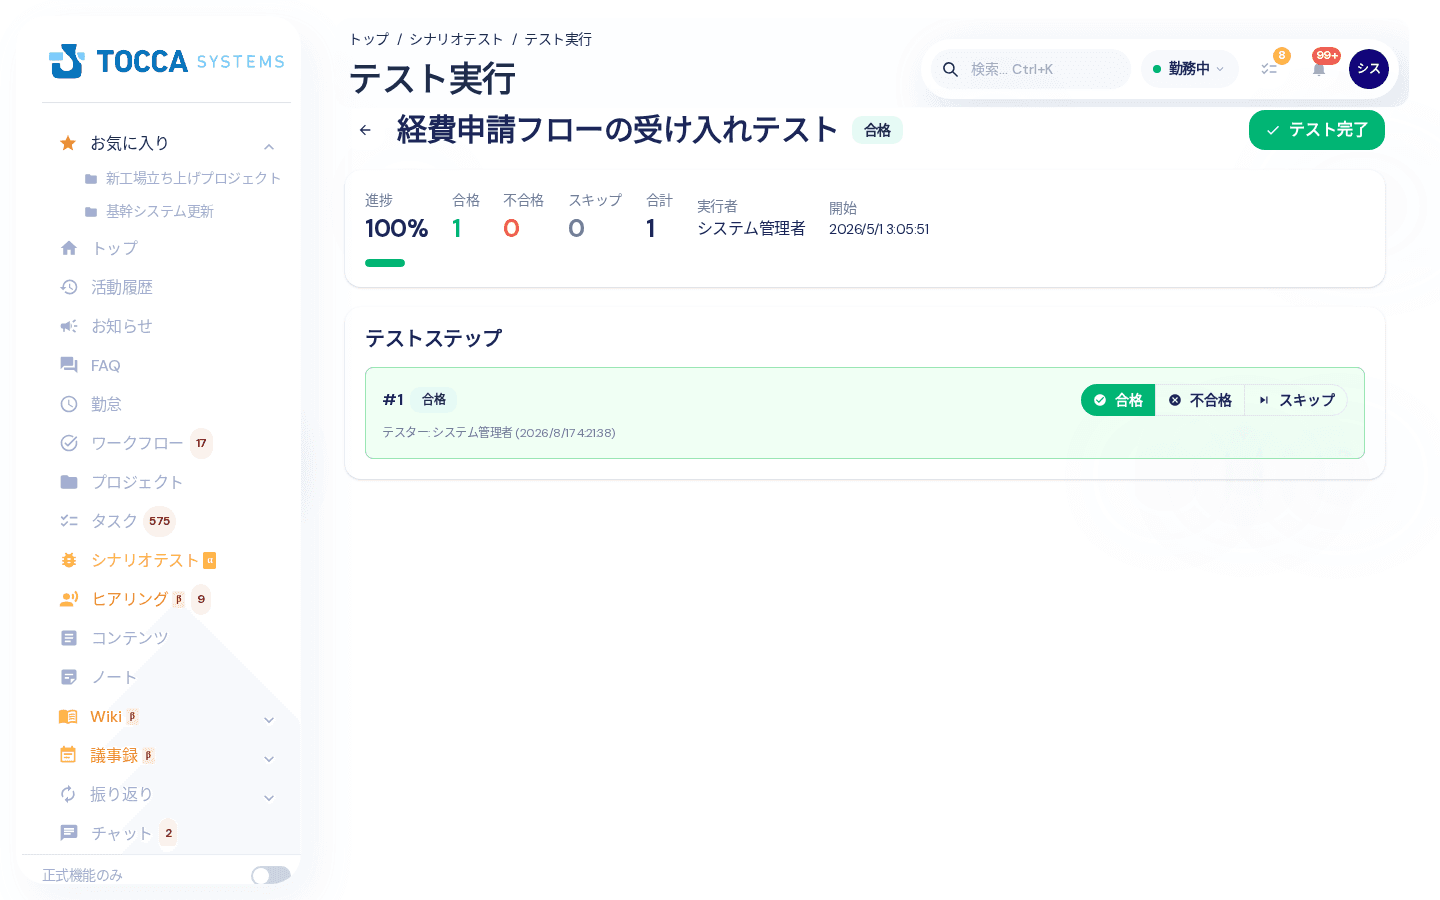Click the start time 2026/5/1 3:05:51
Screen dimensions: 1440x900
879,229
